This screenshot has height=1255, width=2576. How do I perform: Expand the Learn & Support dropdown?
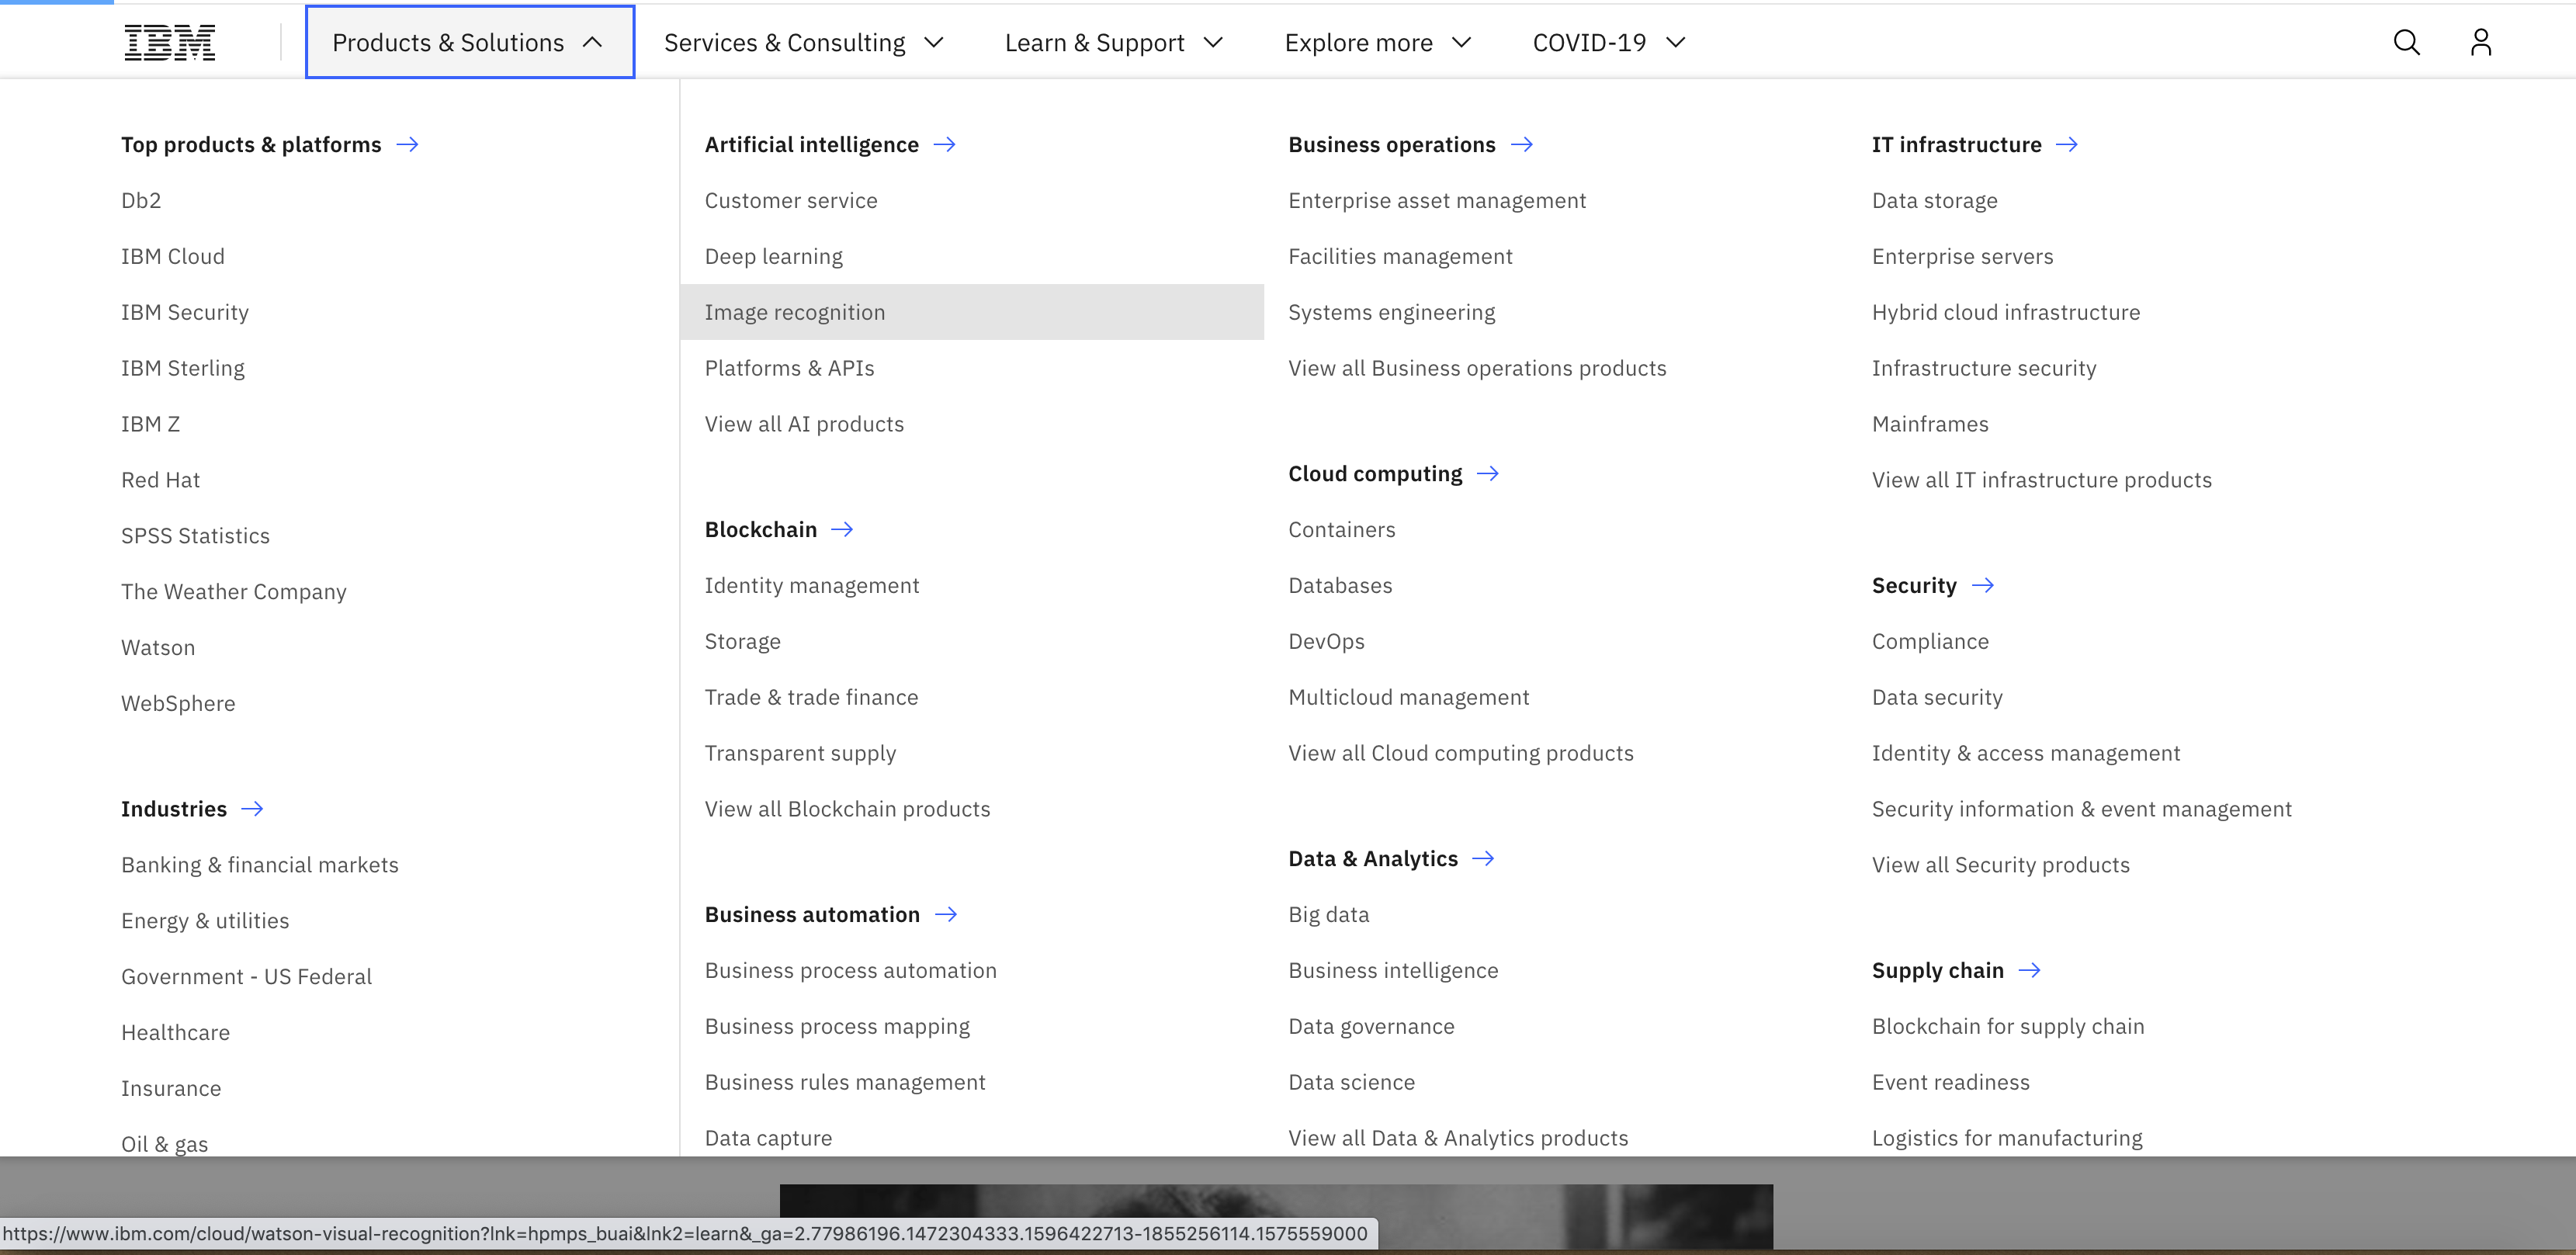(x=1113, y=42)
